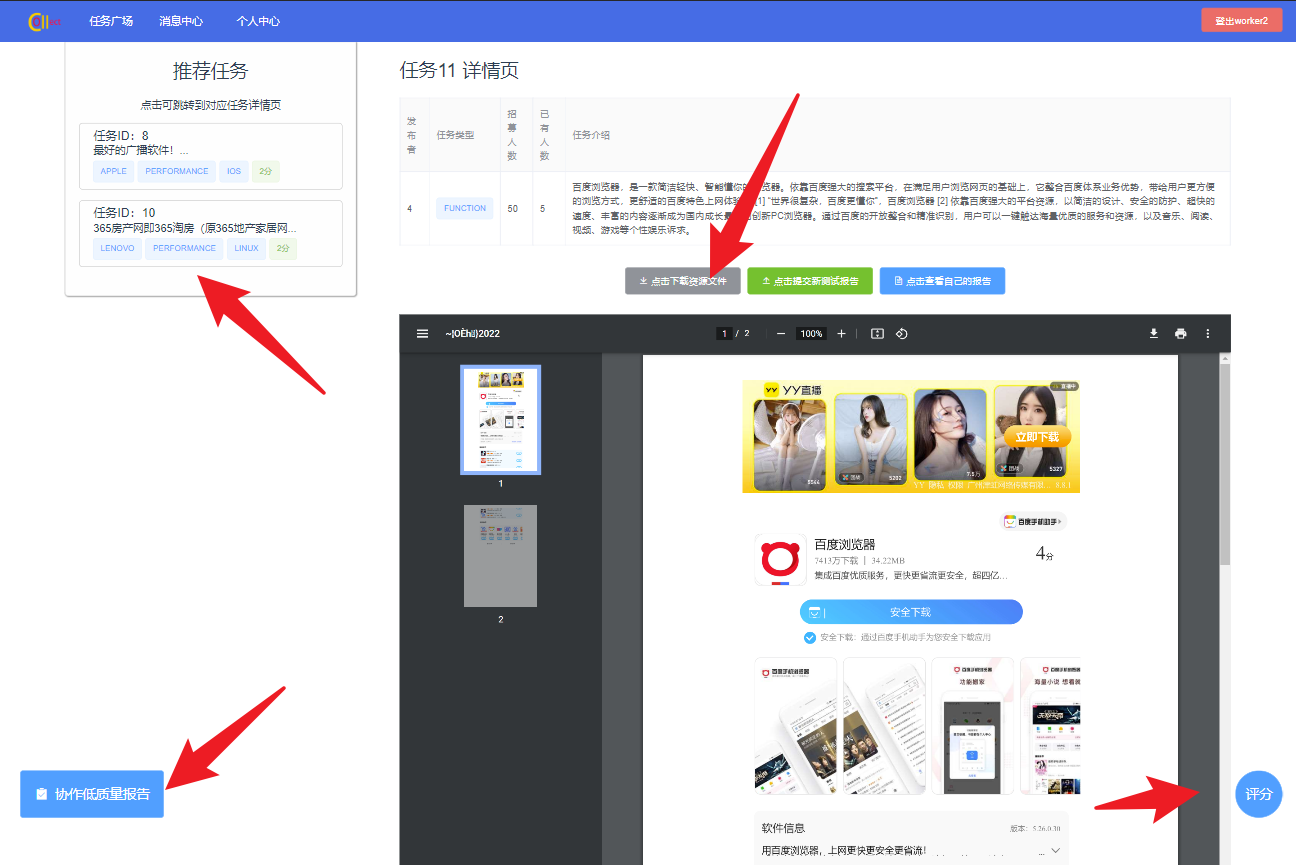Click the site logo in the navbar
Screen dimensions: 1296x865
(45, 21)
